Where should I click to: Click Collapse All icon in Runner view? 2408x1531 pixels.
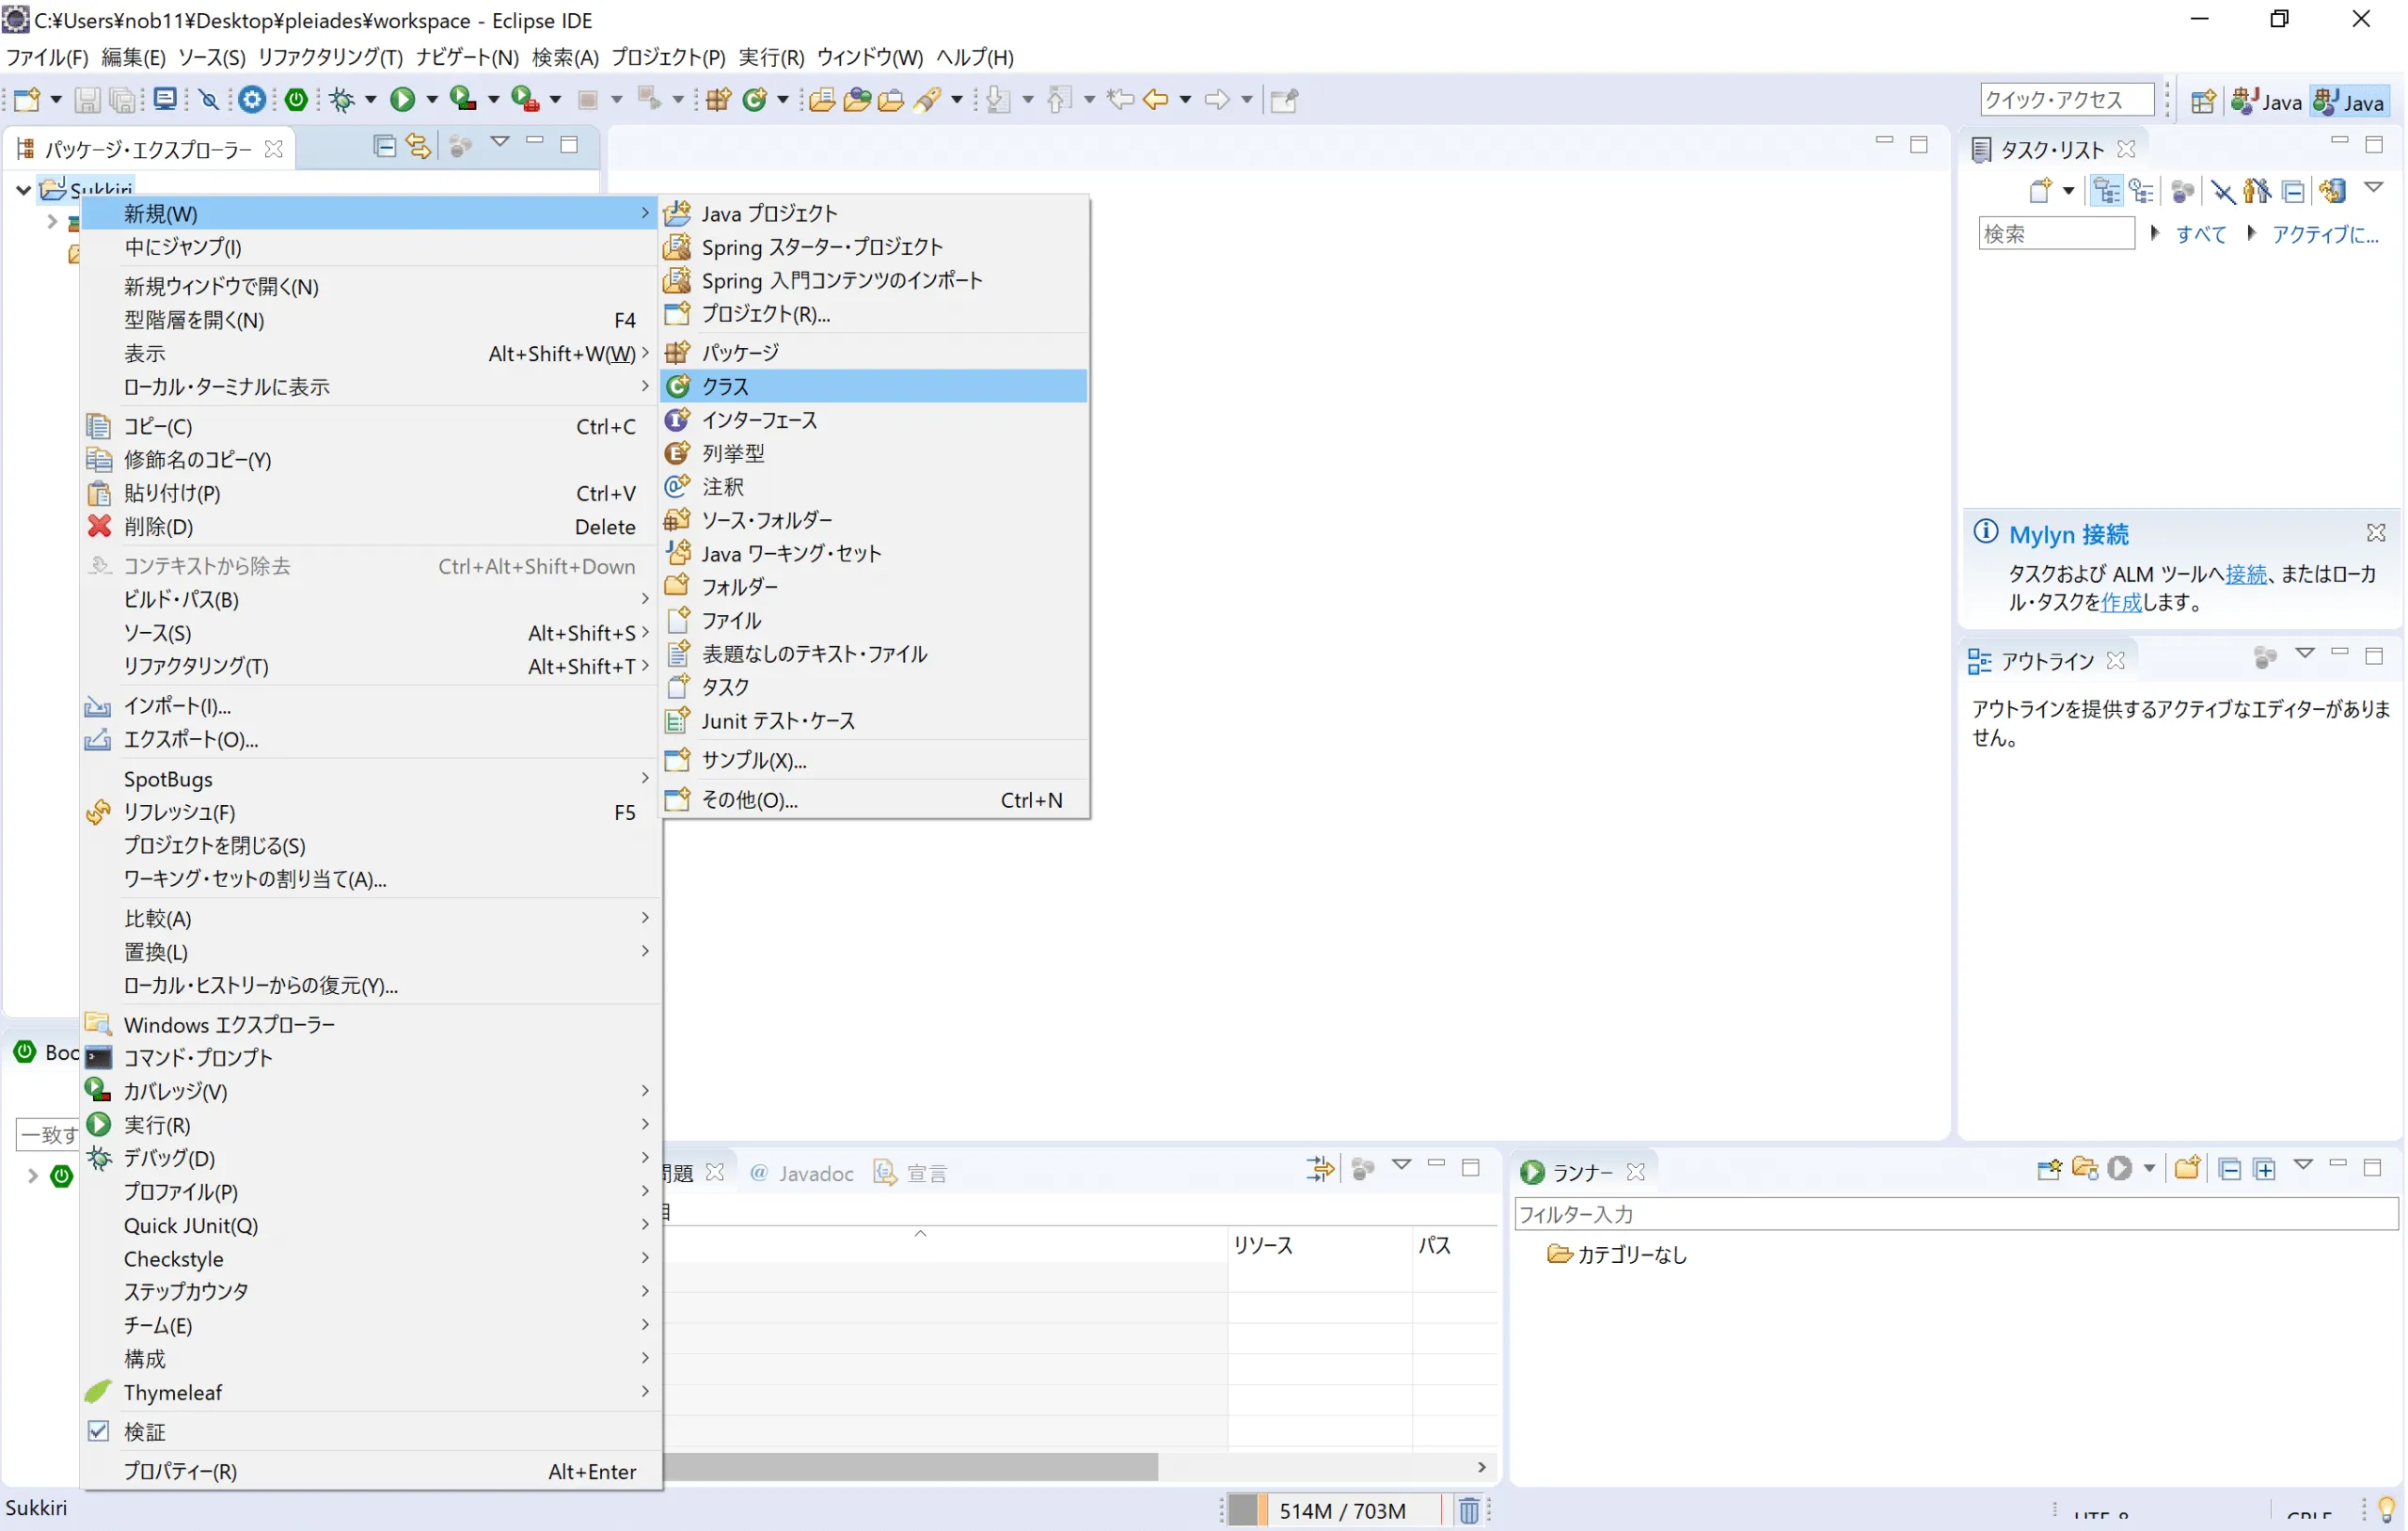tap(2229, 1168)
